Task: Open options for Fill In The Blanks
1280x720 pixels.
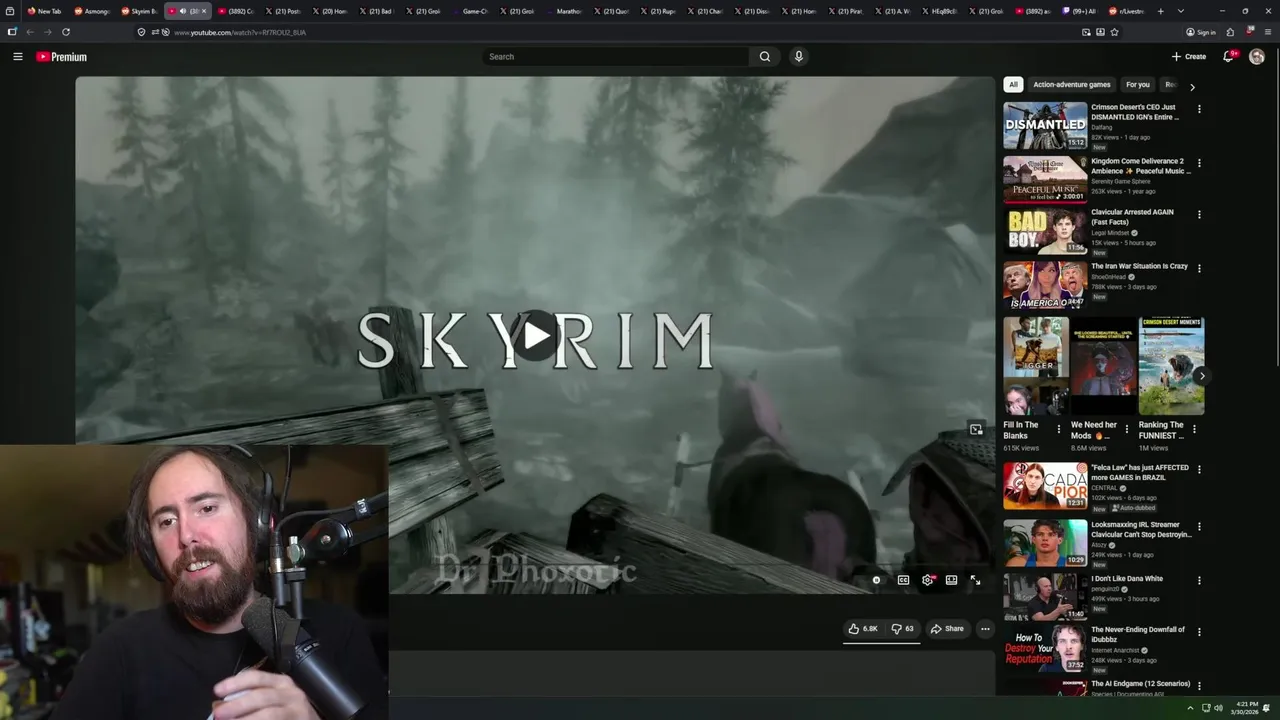Action: (1059, 429)
